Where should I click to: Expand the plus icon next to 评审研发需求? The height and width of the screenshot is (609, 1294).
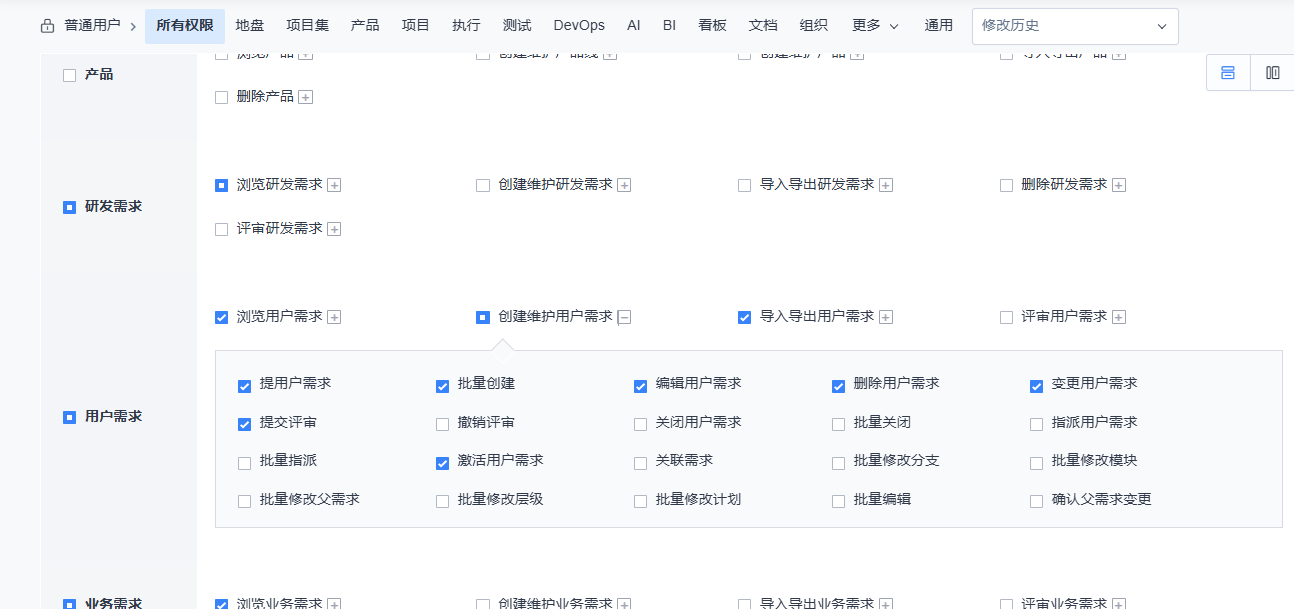point(334,229)
